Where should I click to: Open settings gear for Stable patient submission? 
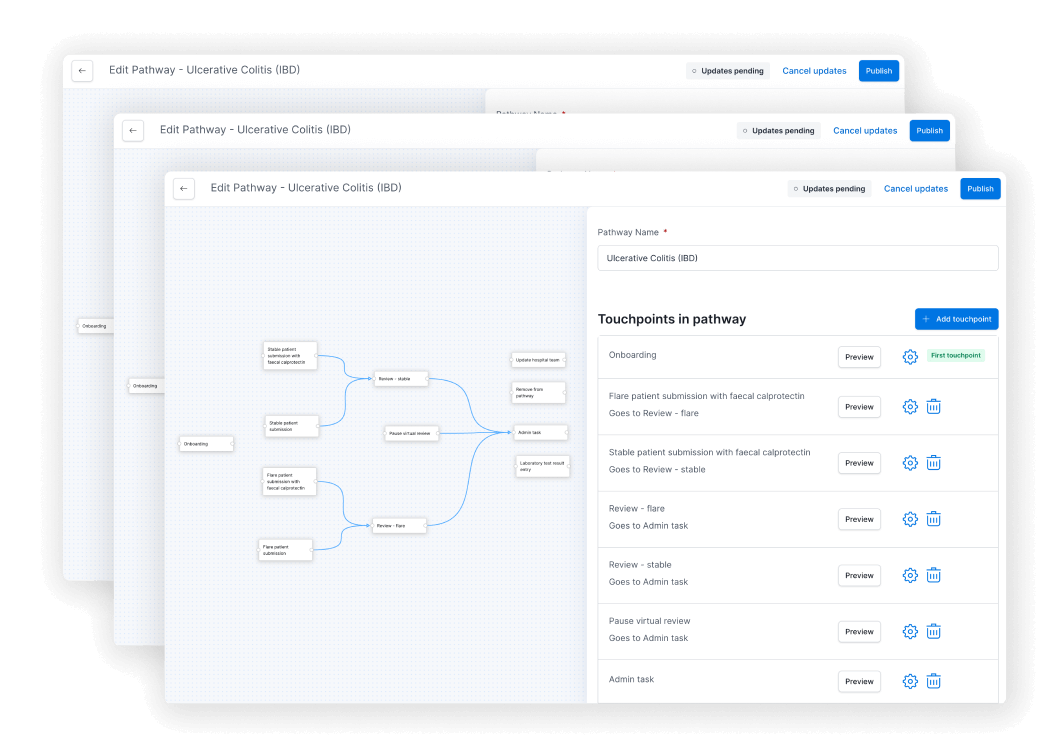[x=910, y=463]
